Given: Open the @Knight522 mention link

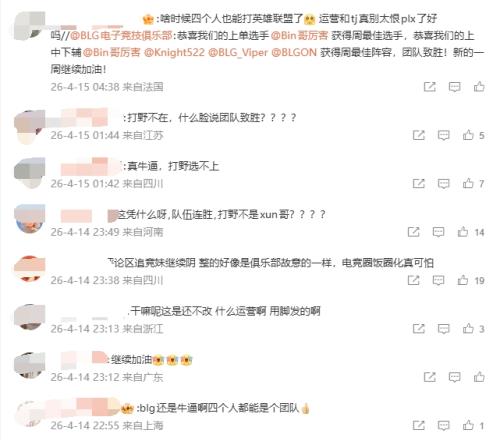Looking at the screenshot, I should coord(174,52).
